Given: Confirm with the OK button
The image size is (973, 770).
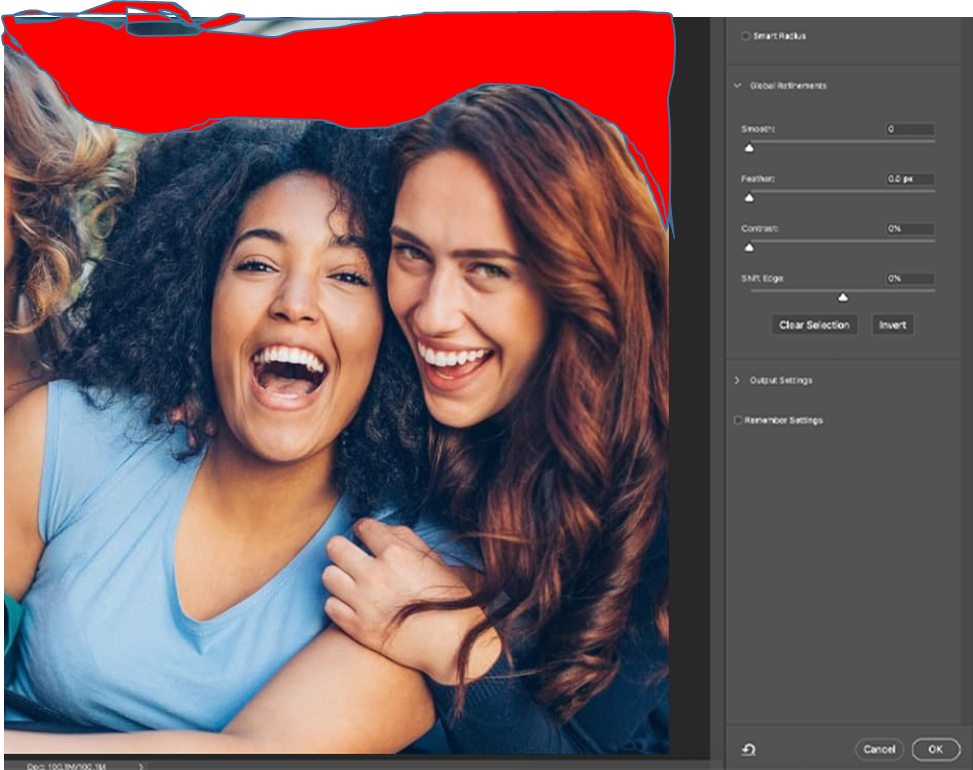Looking at the screenshot, I should (936, 750).
